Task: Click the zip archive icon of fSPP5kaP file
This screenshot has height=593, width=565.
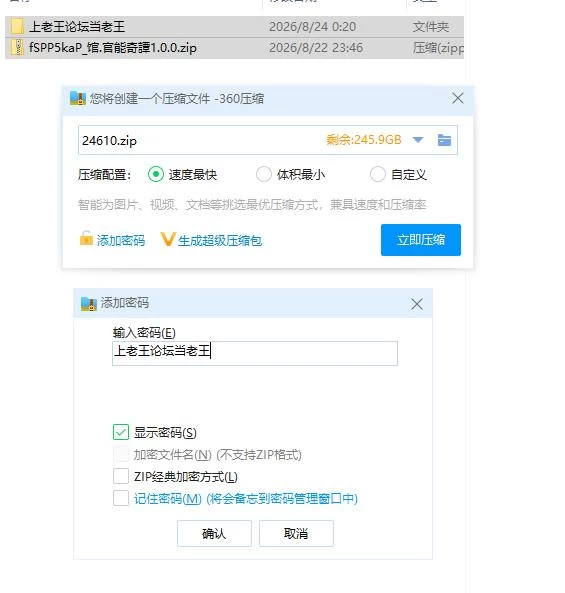Action: pos(17,48)
